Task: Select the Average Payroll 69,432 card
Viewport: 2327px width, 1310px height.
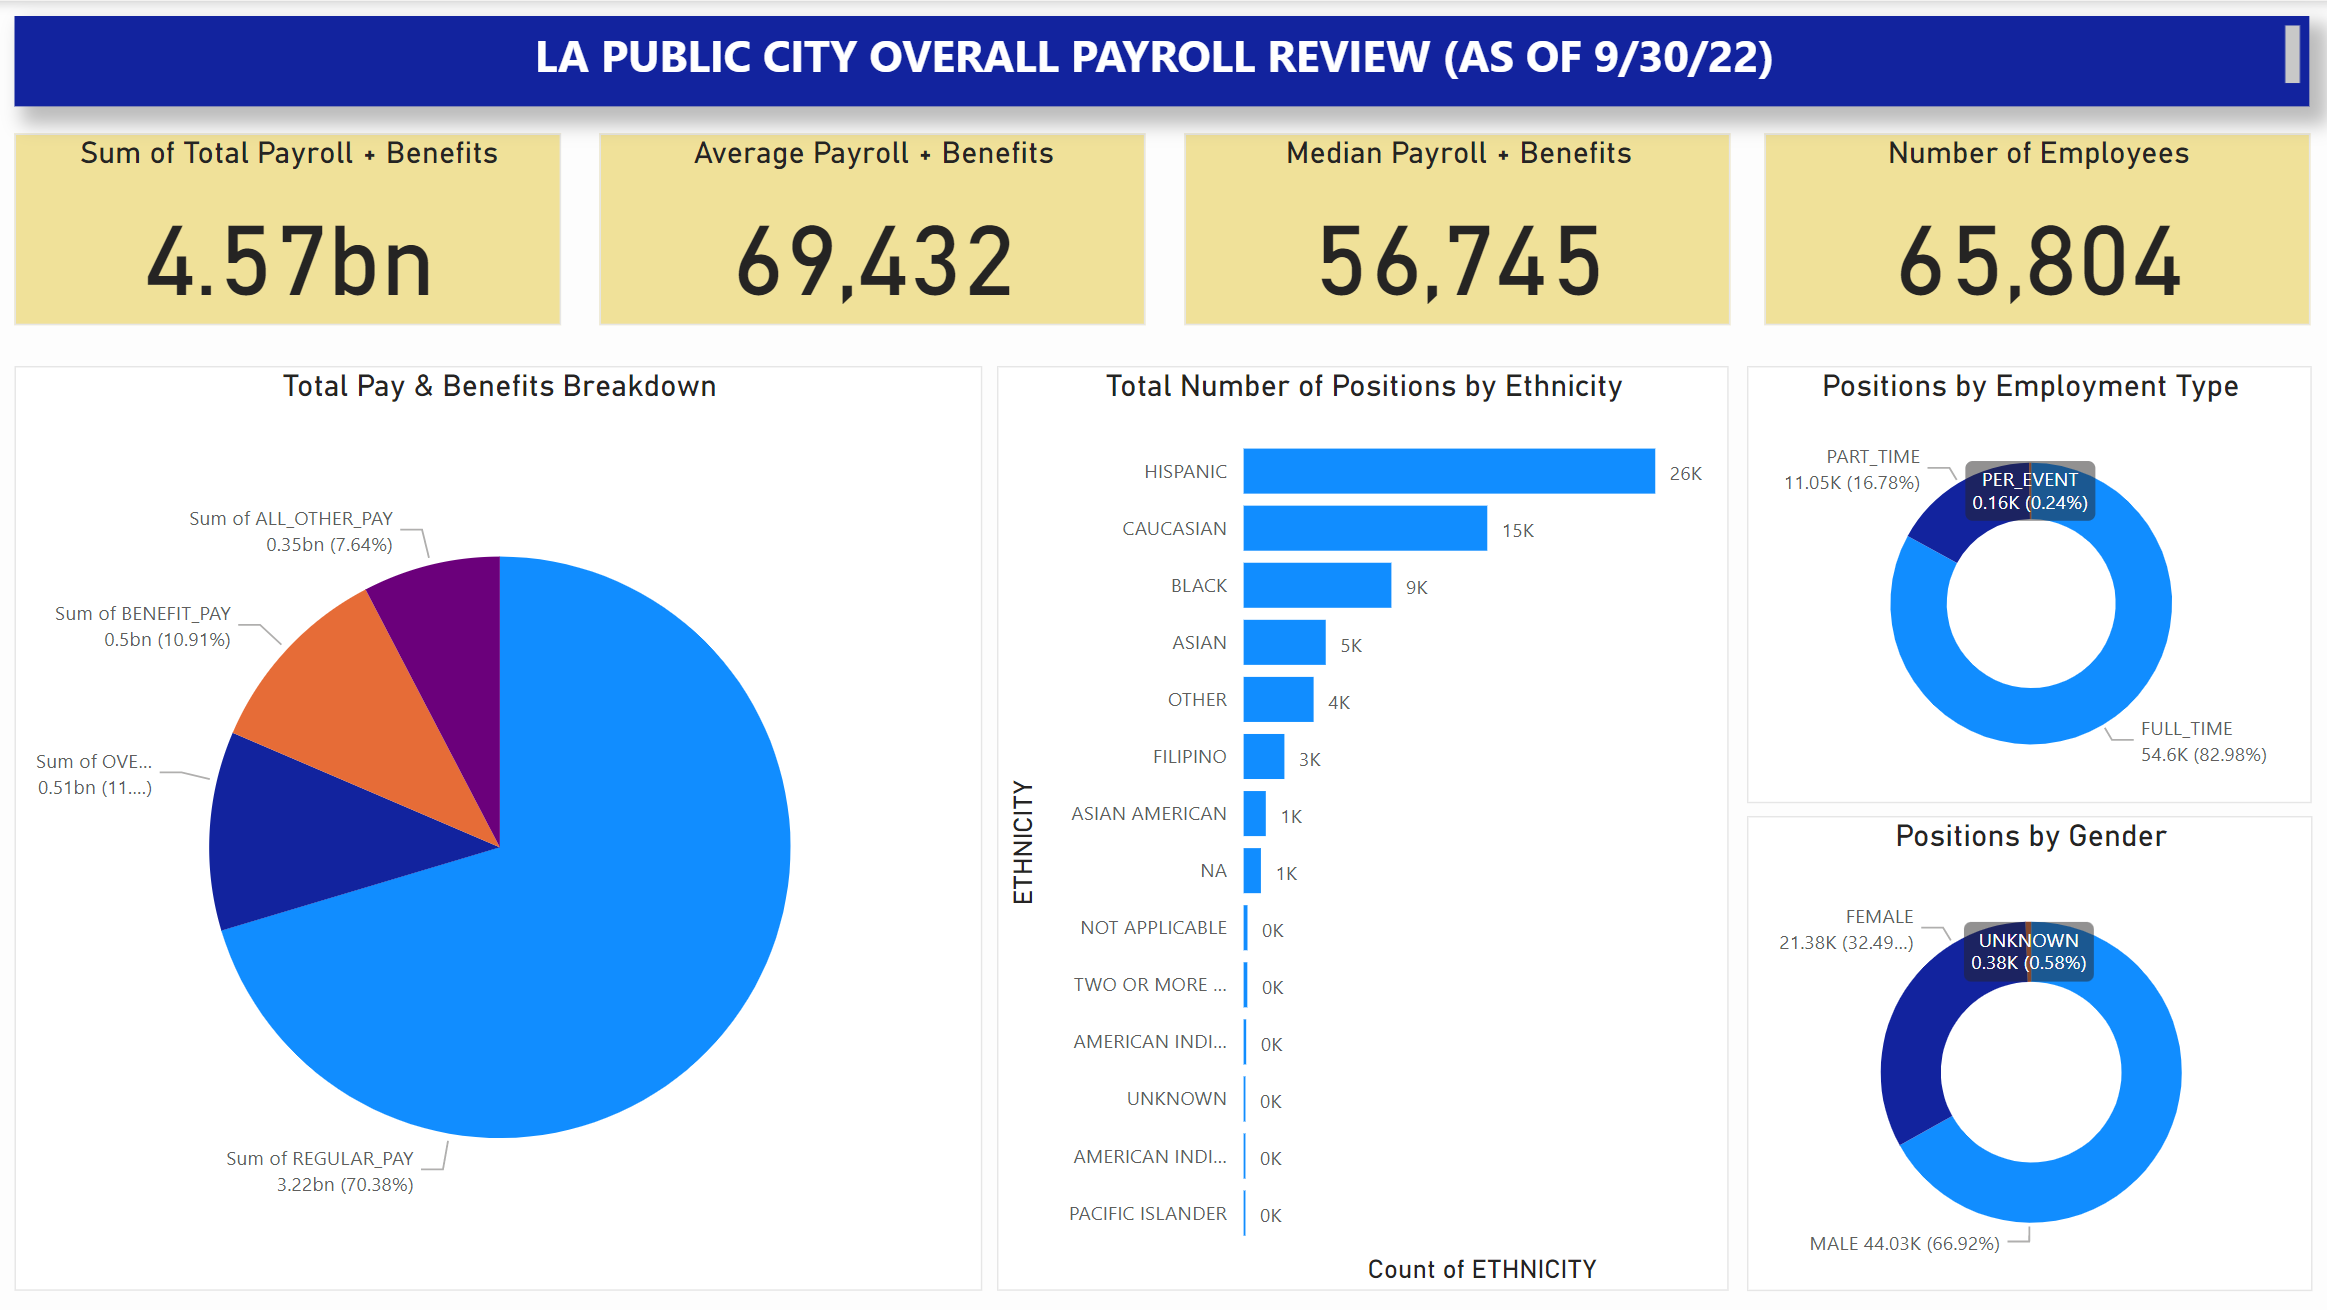Action: click(872, 229)
